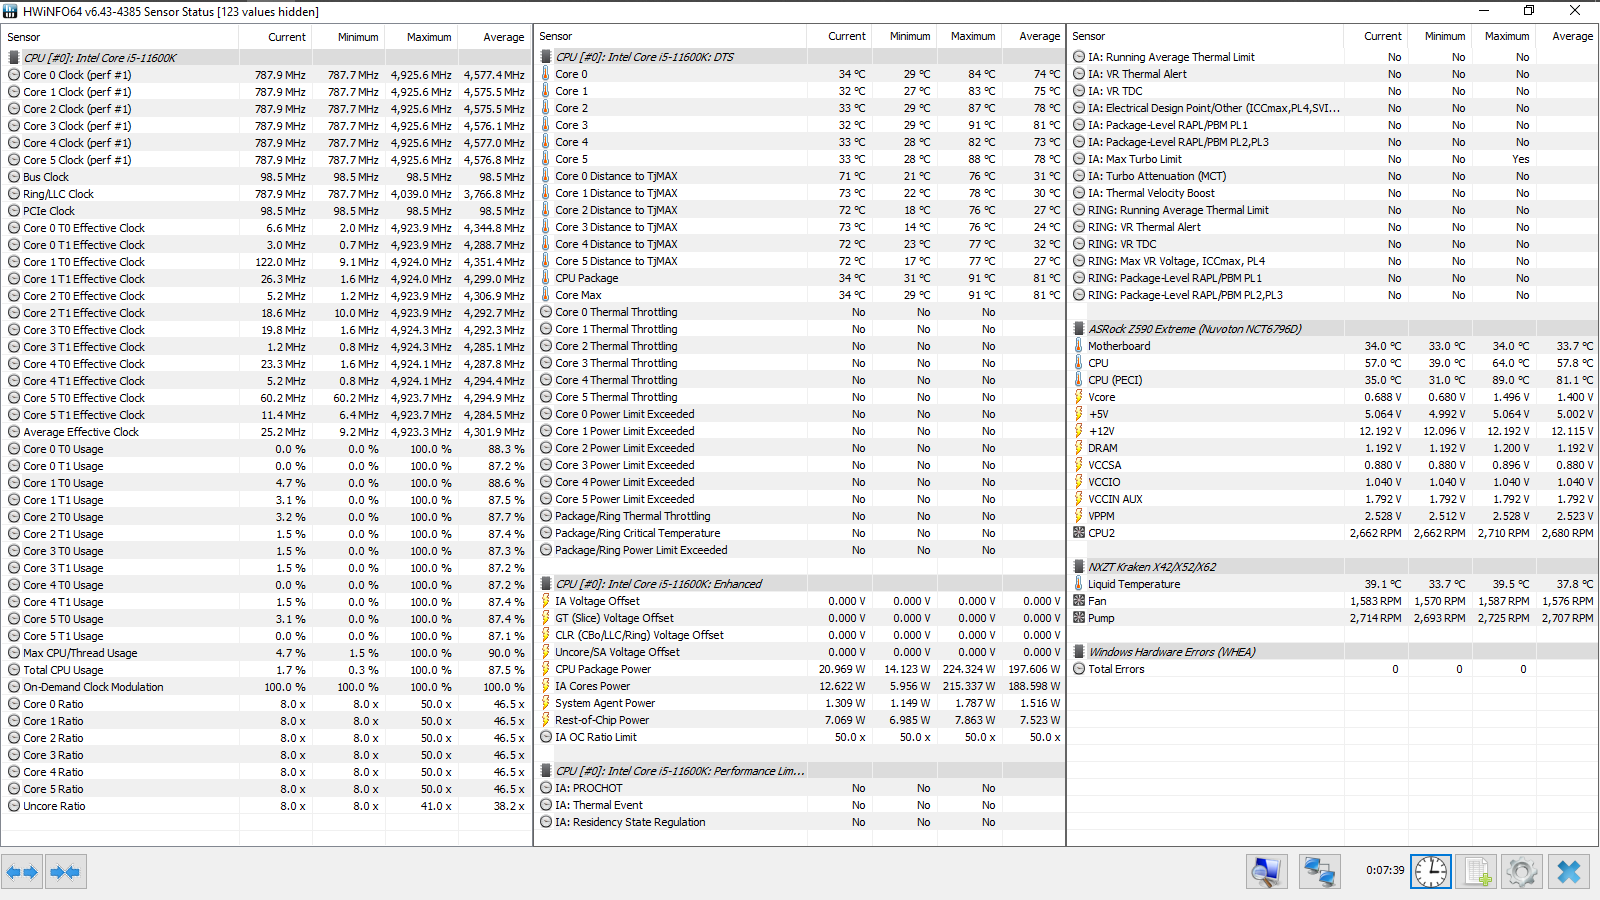Select RING: VR Thermal Alert row

1334,227
